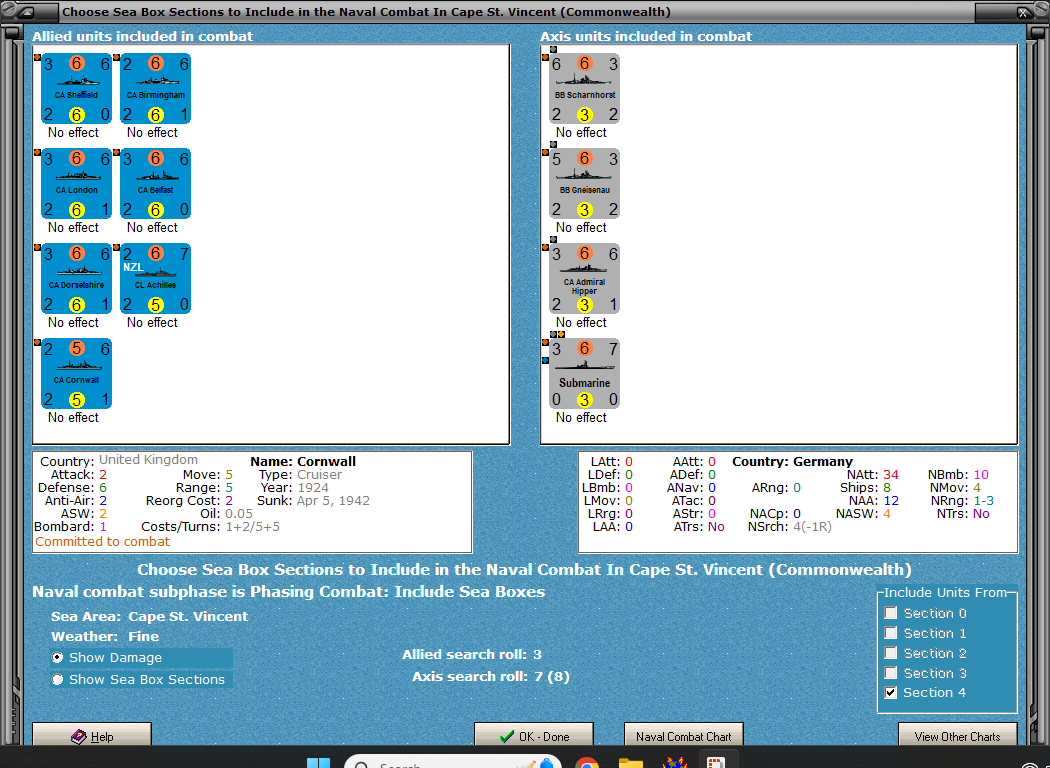Select the CA Dorsetshire unit counter
This screenshot has width=1050, height=768.
tap(76, 279)
